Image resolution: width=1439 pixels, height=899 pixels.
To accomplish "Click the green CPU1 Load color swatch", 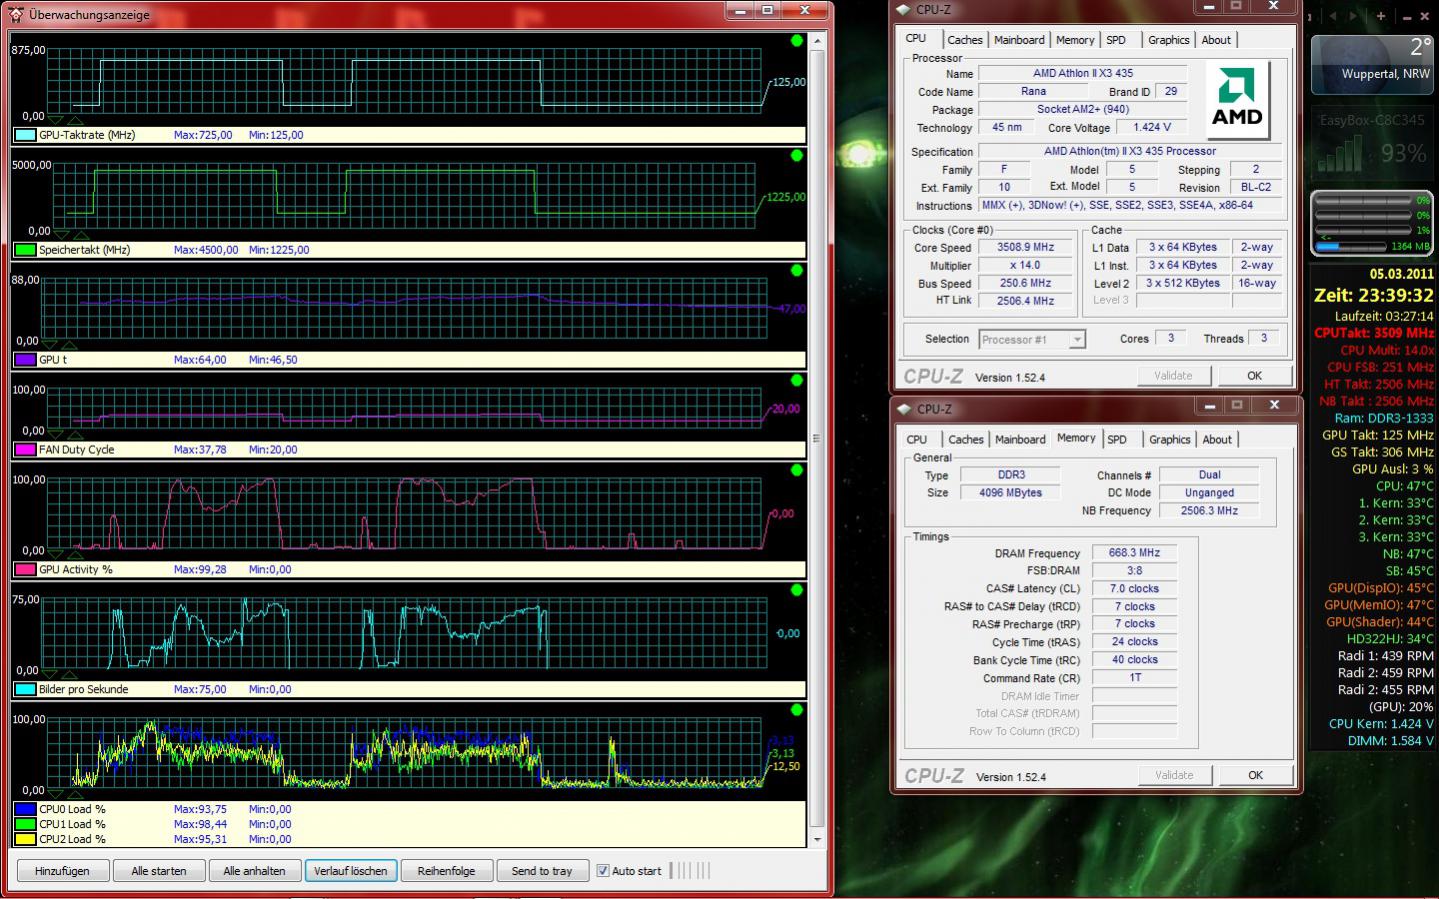I will click(x=25, y=824).
